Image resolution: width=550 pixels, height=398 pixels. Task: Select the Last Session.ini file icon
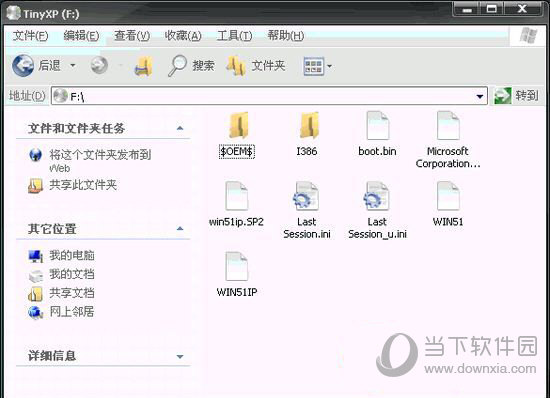tap(306, 196)
